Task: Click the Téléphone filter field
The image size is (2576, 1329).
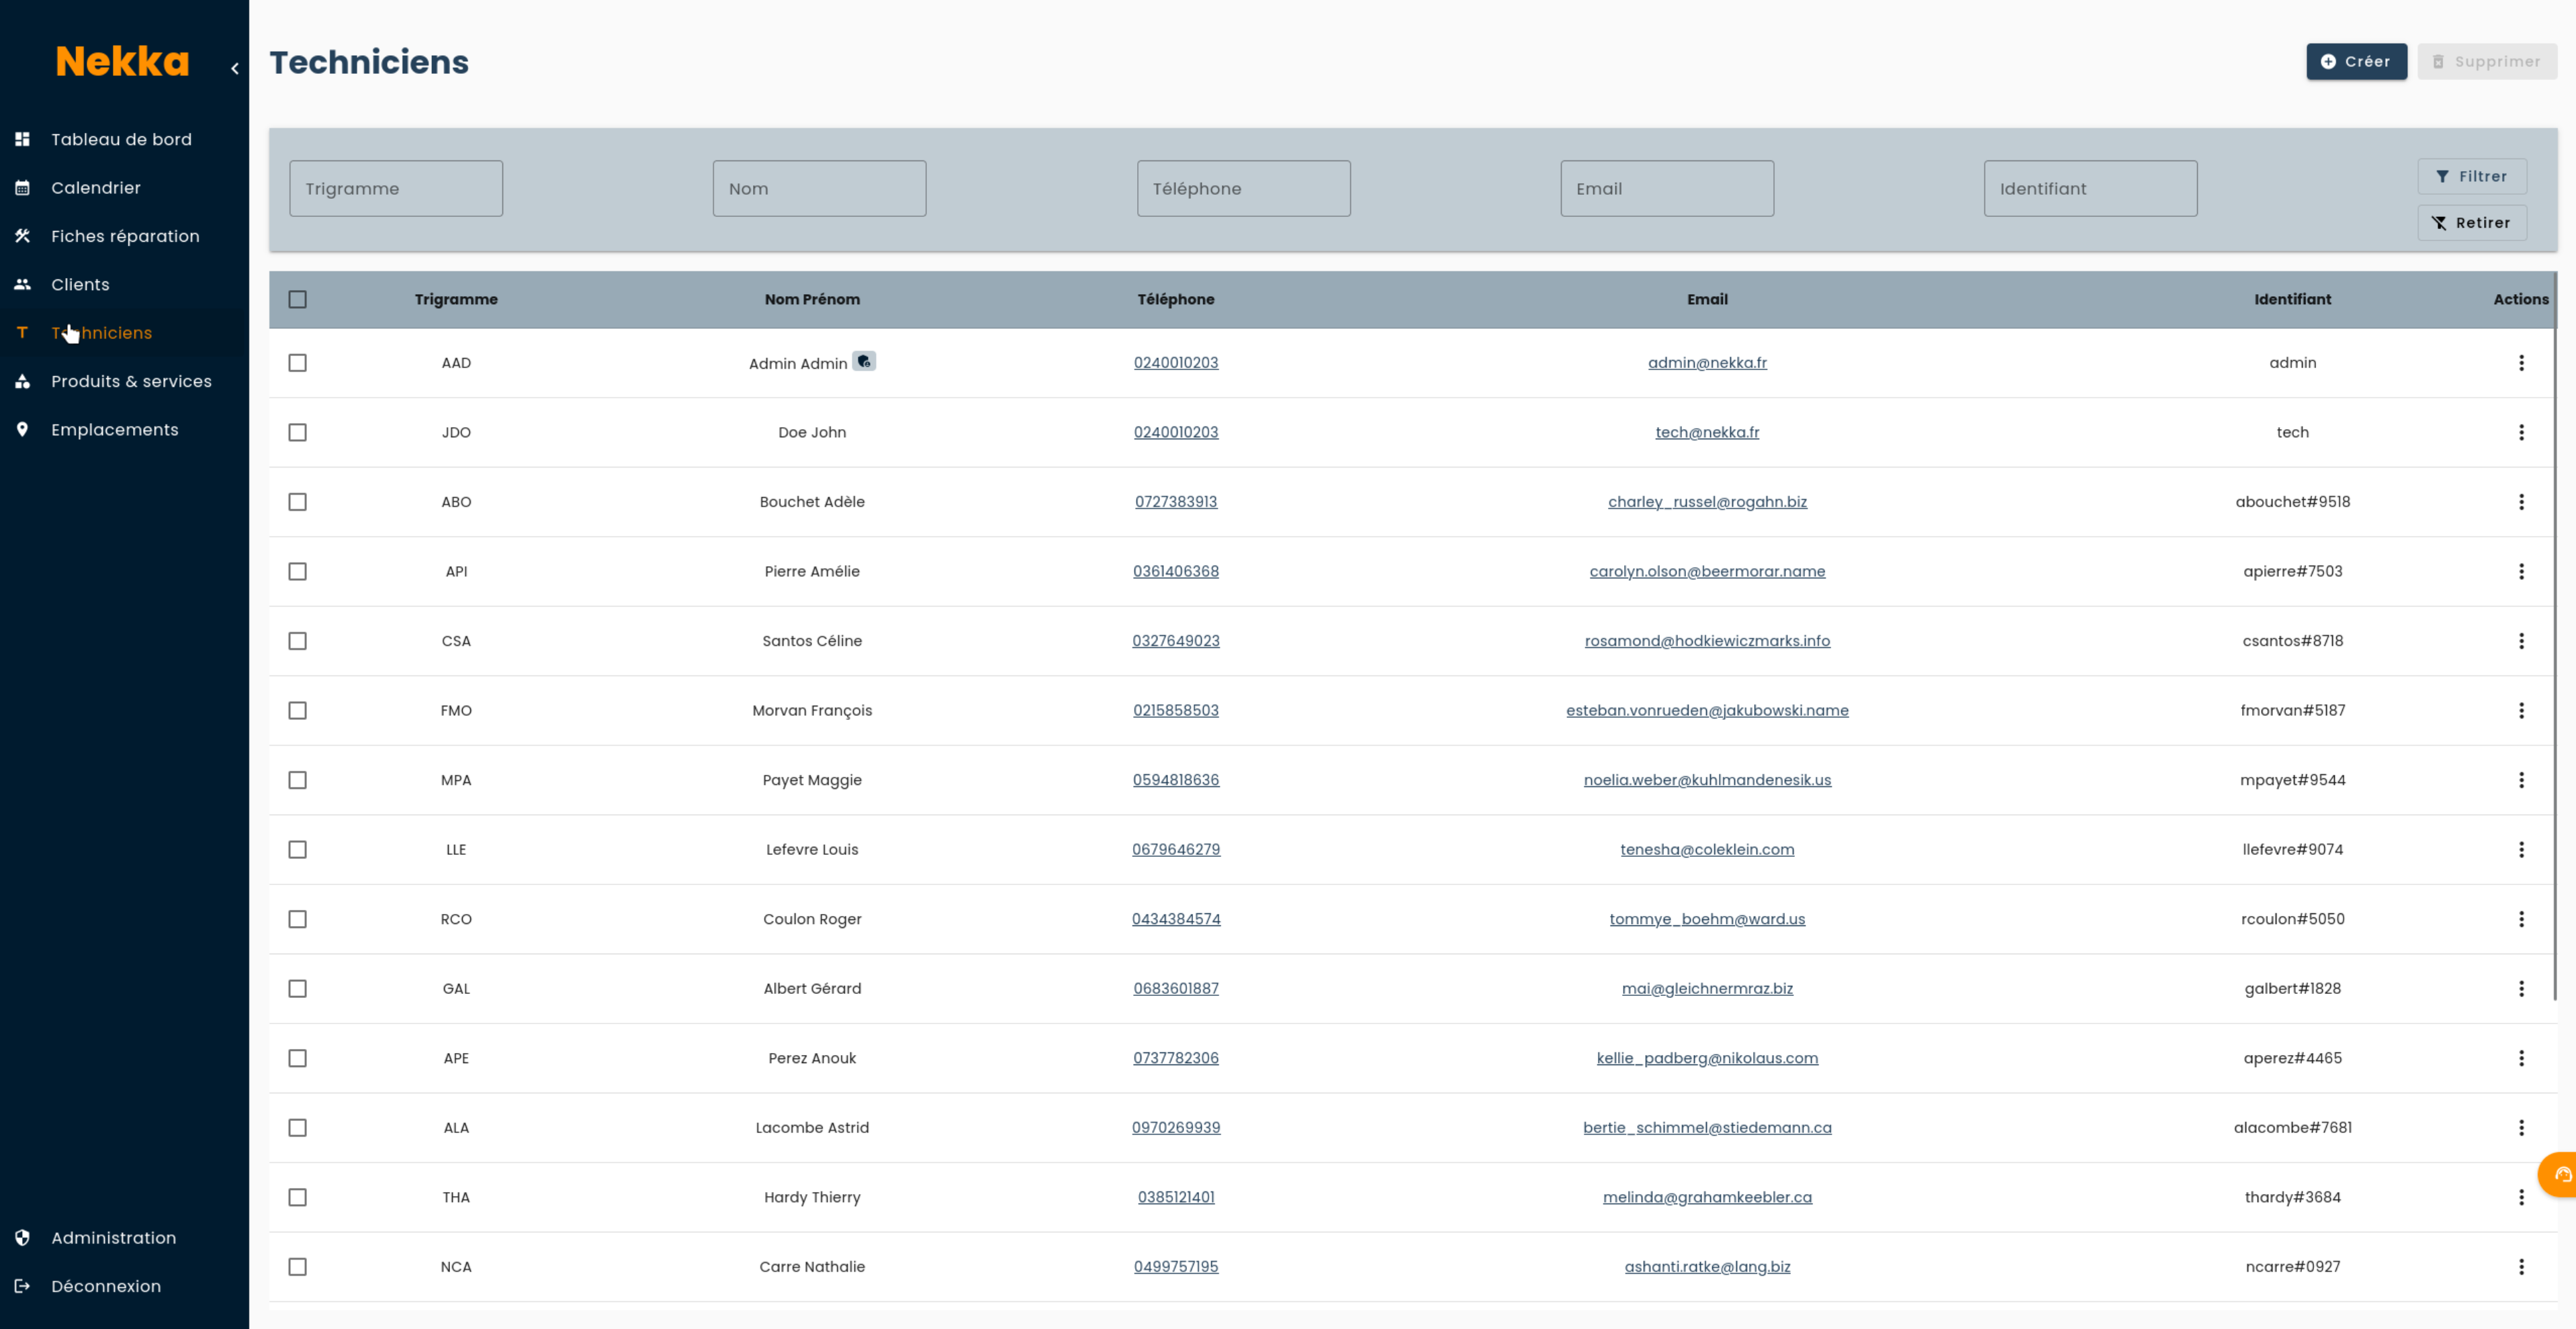Action: click(1243, 188)
